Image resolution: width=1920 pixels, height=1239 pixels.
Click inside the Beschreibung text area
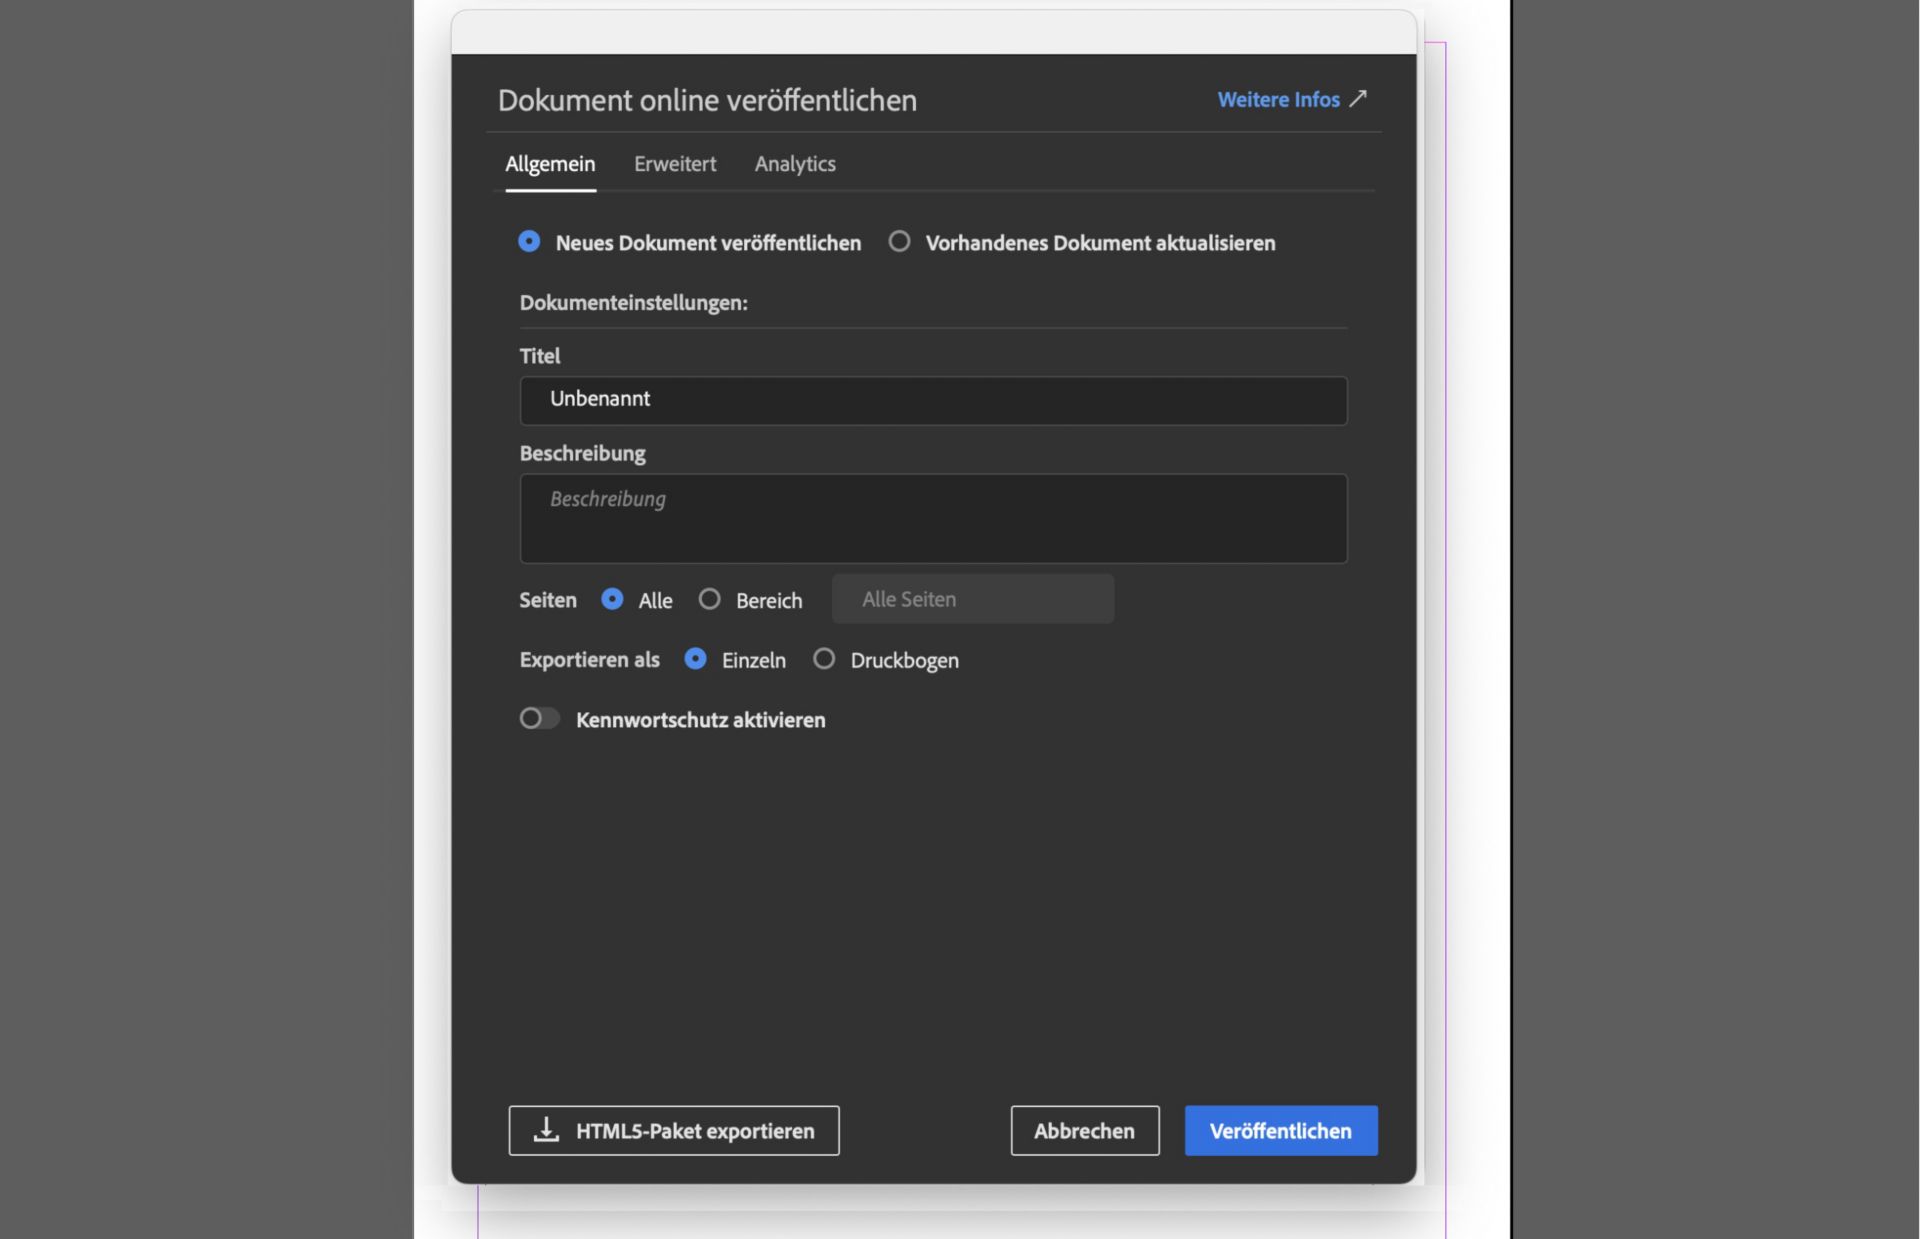(932, 518)
